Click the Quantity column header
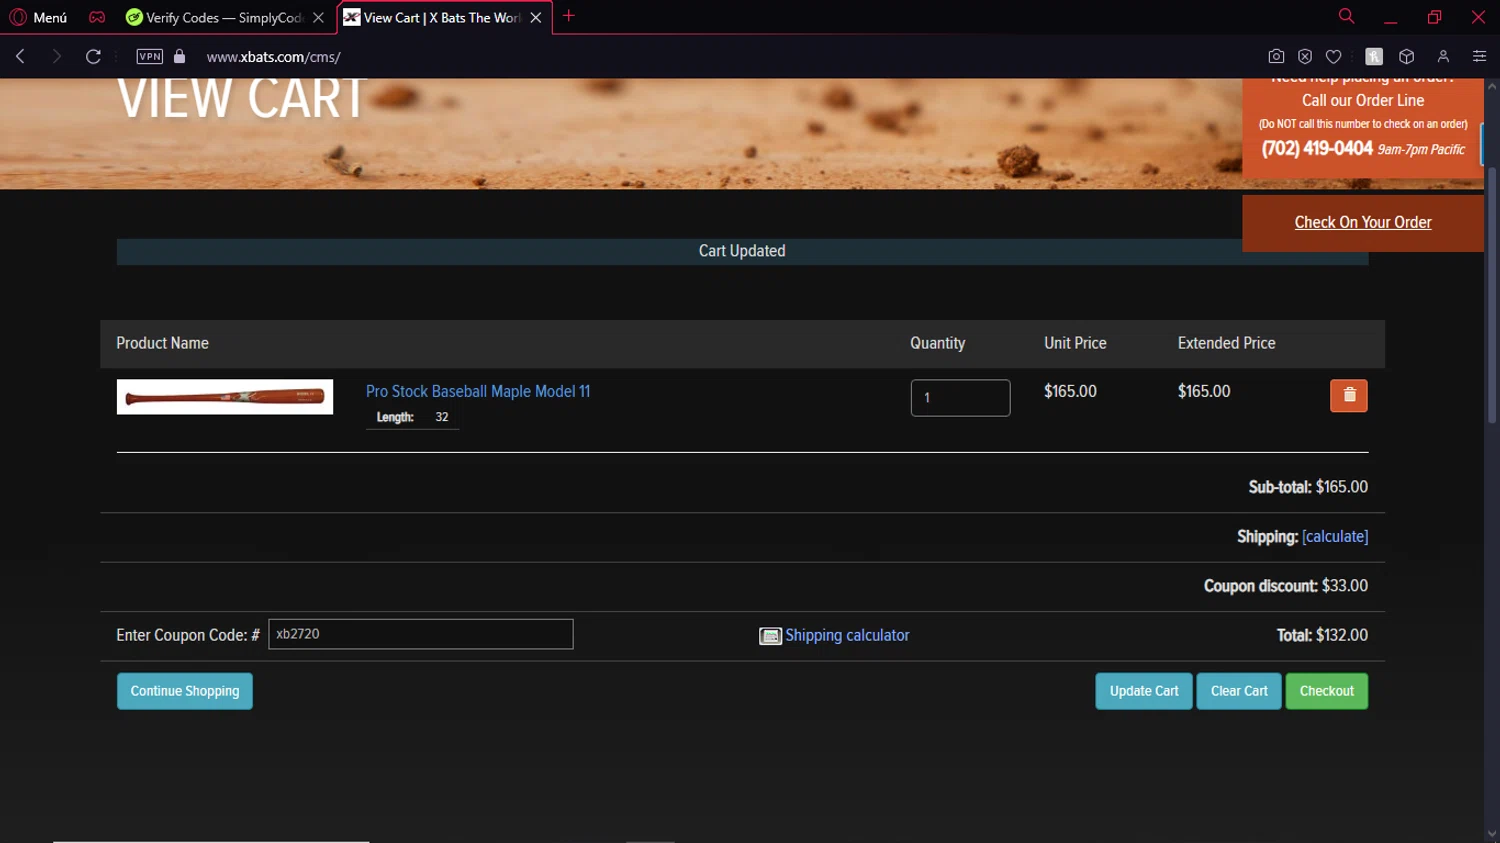This screenshot has height=843, width=1500. pyautogui.click(x=938, y=343)
